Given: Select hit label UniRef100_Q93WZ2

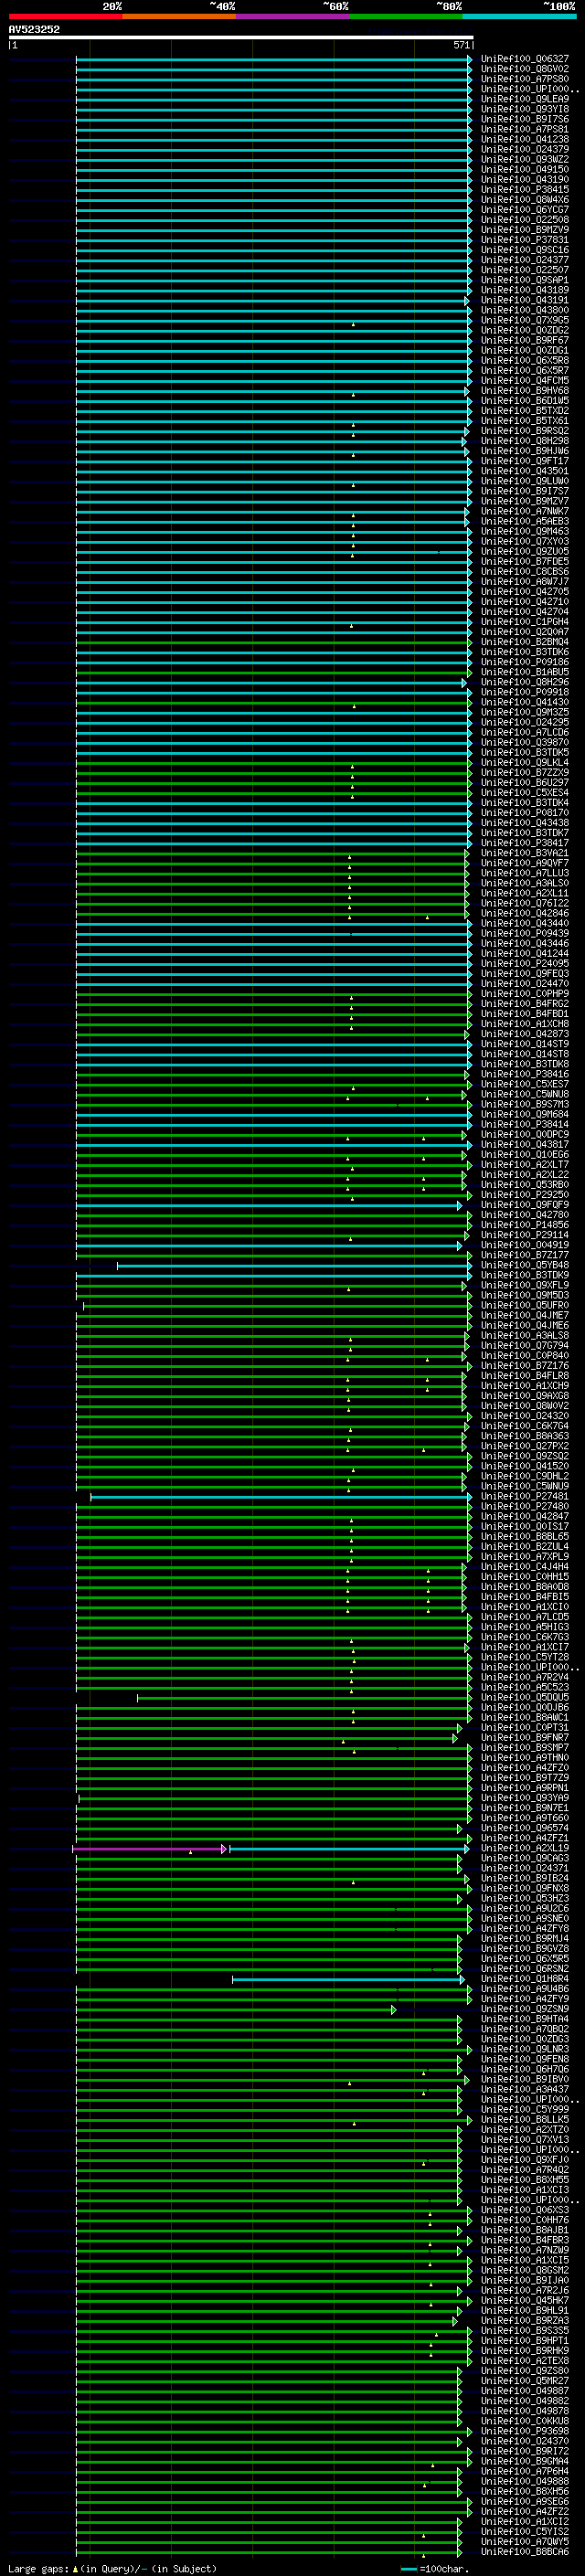Looking at the screenshot, I should [525, 159].
